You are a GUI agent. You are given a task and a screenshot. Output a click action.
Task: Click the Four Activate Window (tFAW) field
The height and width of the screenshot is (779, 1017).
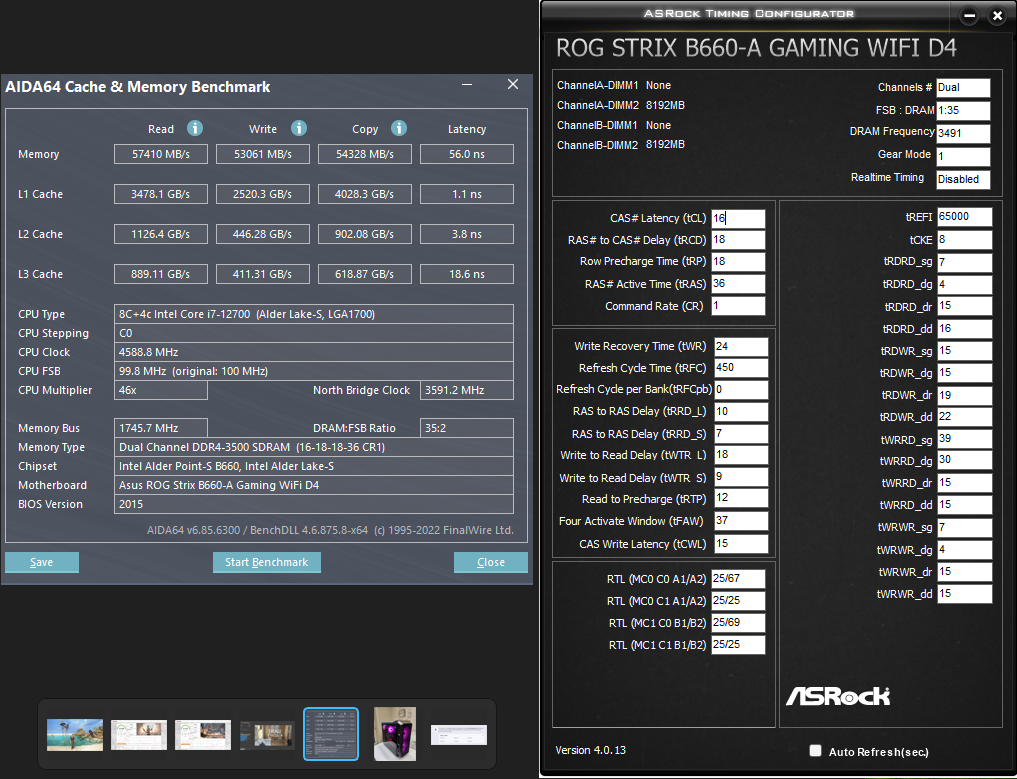[741, 521]
